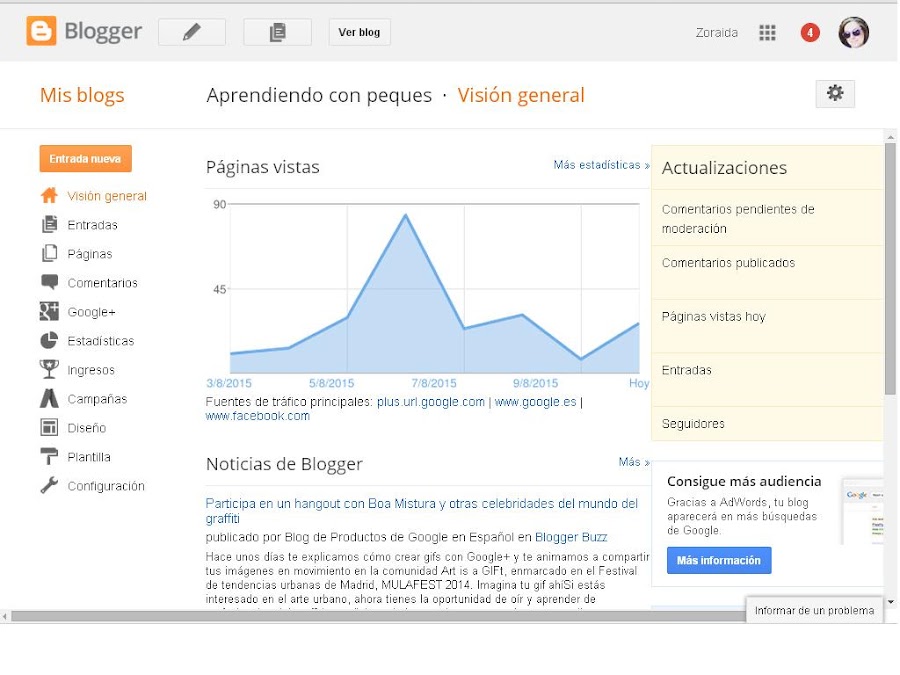Click Informar de un problema
900x675 pixels.
[814, 610]
